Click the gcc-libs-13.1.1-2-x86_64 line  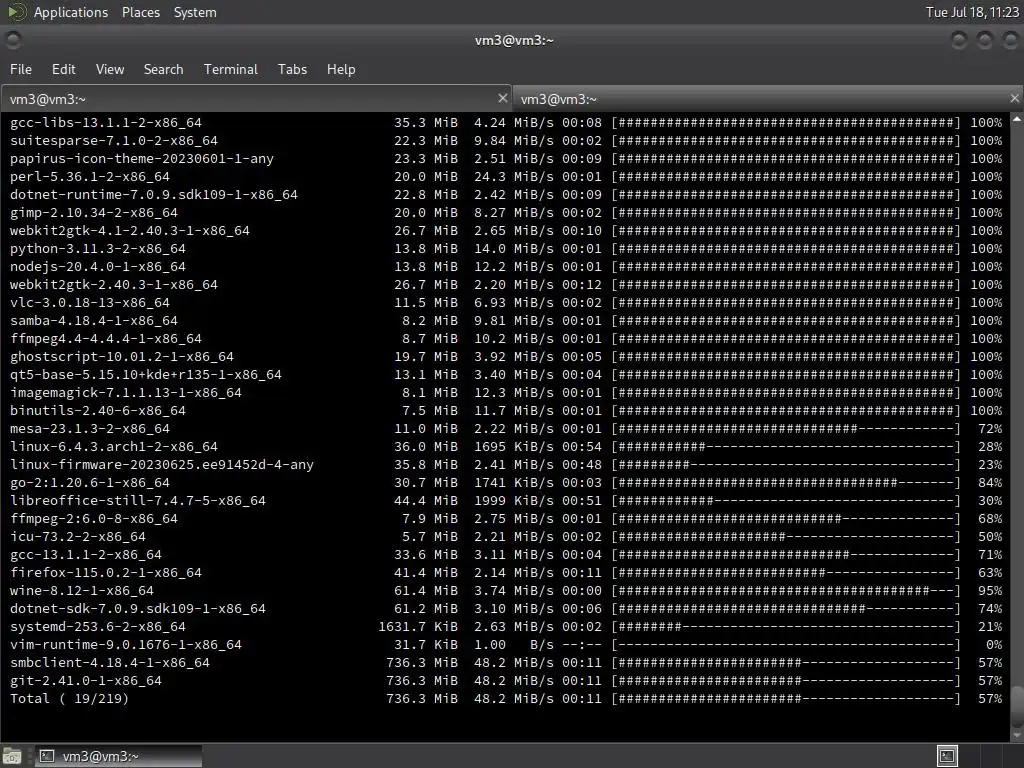click(x=505, y=122)
